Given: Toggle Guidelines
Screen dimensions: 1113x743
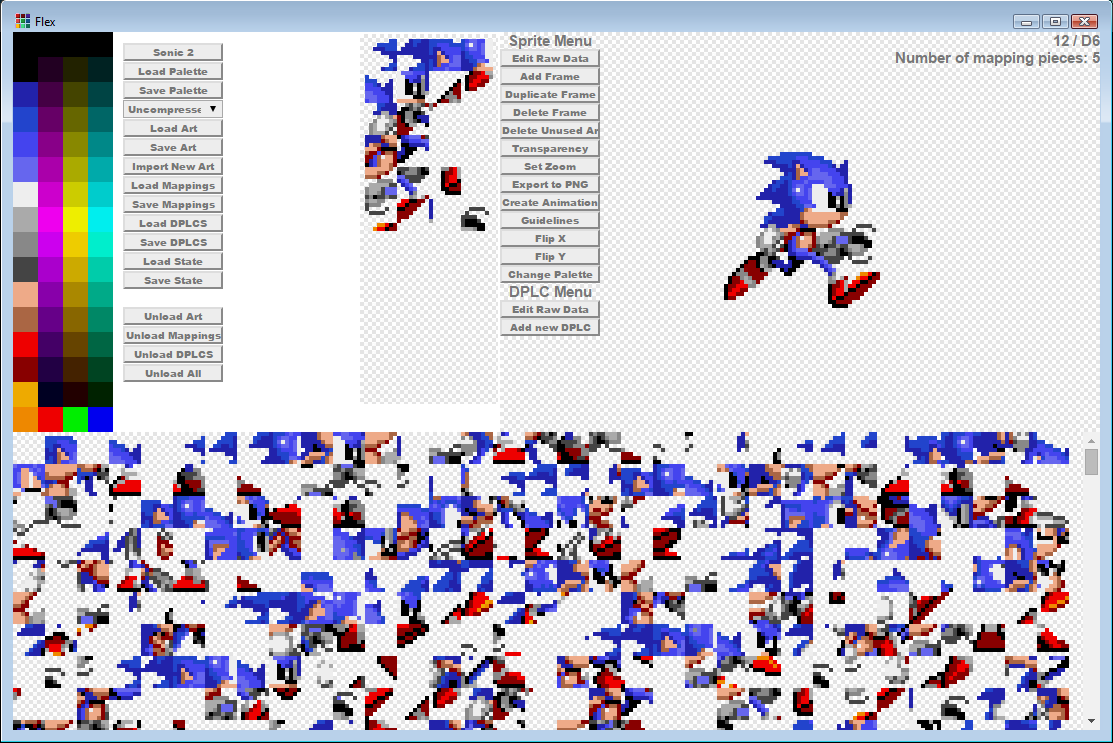Looking at the screenshot, I should tap(550, 221).
